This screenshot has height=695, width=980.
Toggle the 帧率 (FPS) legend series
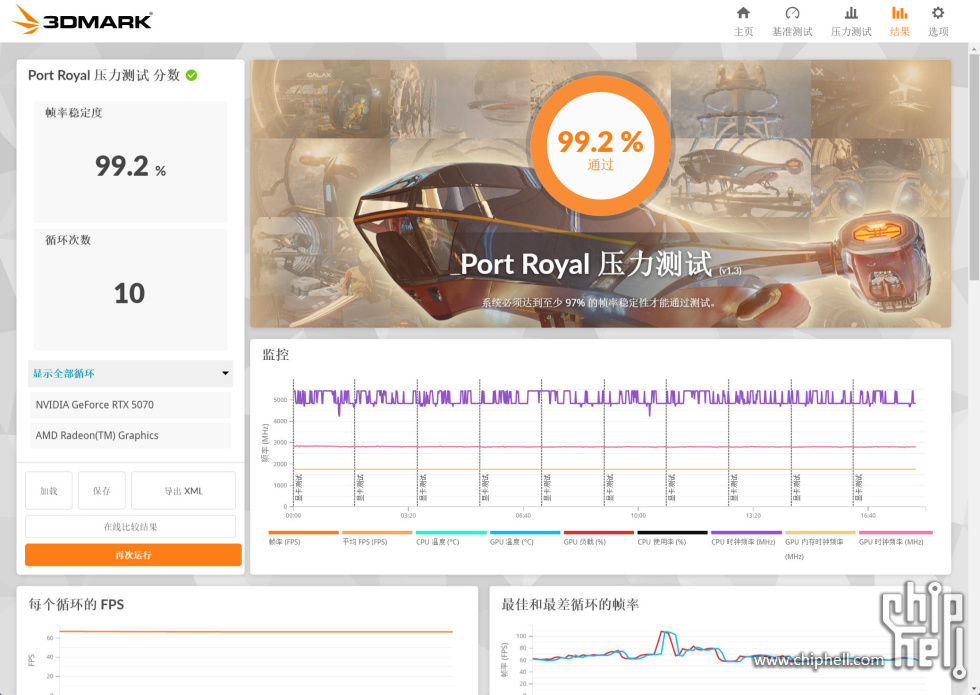click(285, 541)
